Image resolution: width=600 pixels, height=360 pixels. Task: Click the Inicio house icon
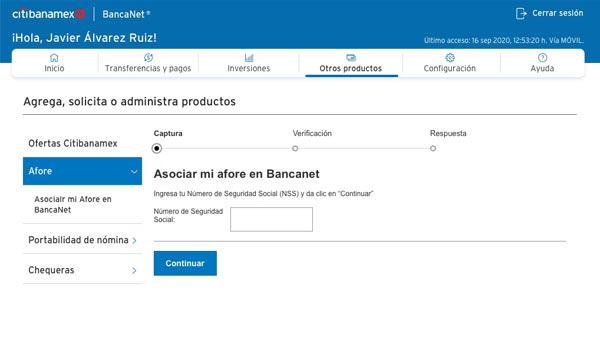[54, 58]
